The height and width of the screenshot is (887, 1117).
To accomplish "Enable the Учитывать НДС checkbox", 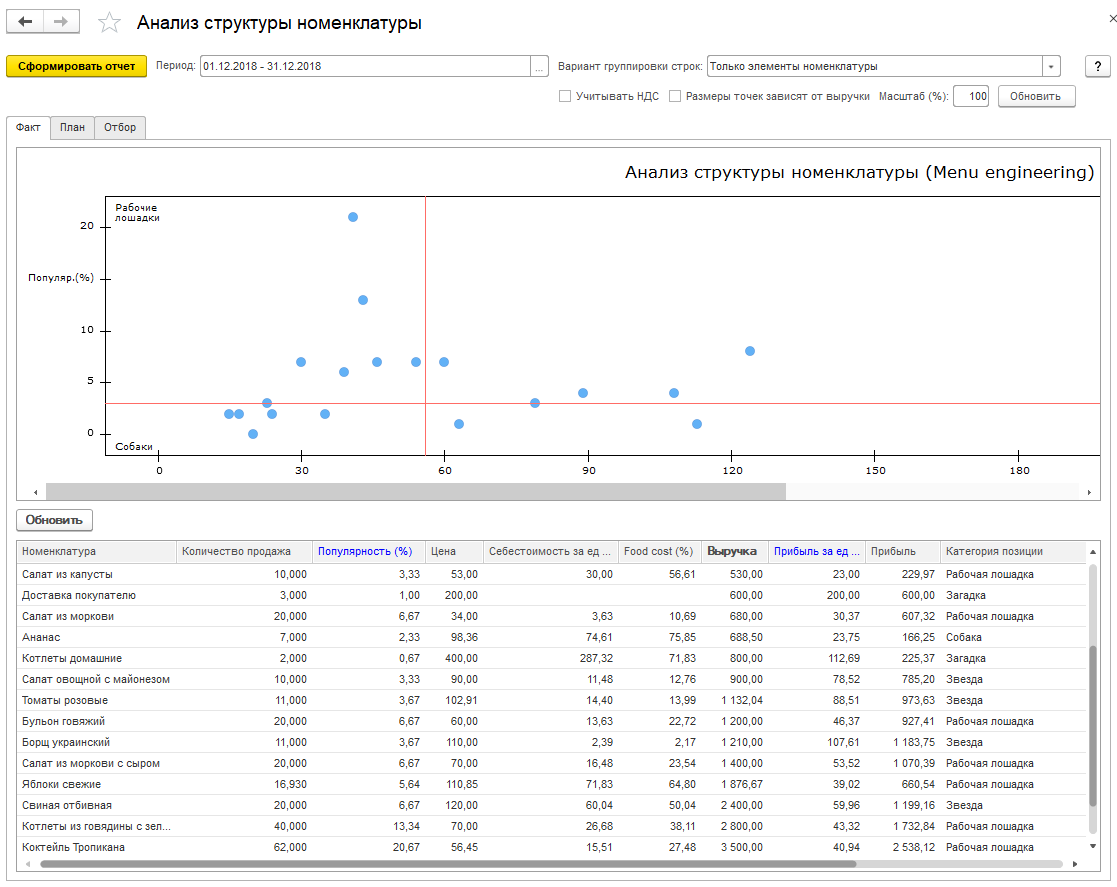I will pos(565,97).
